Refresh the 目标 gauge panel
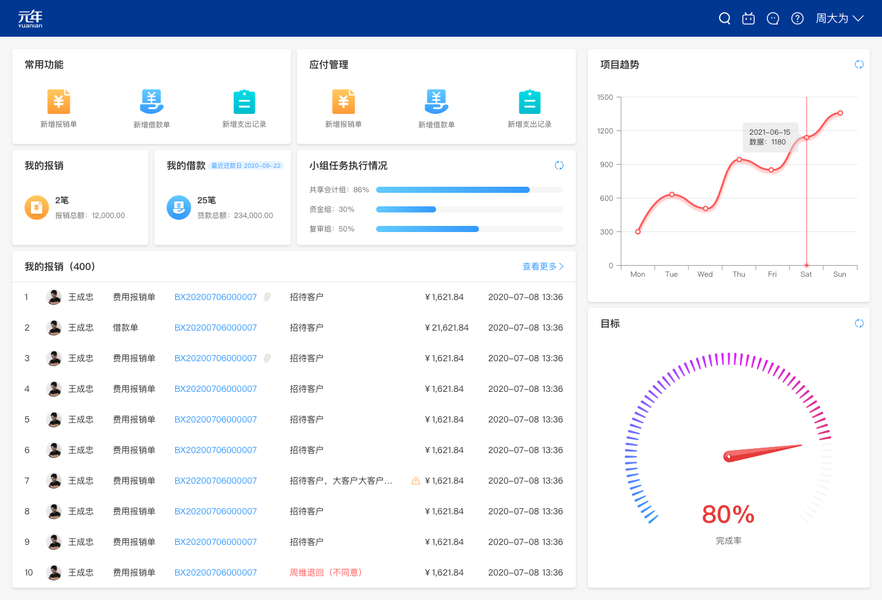 coord(859,323)
